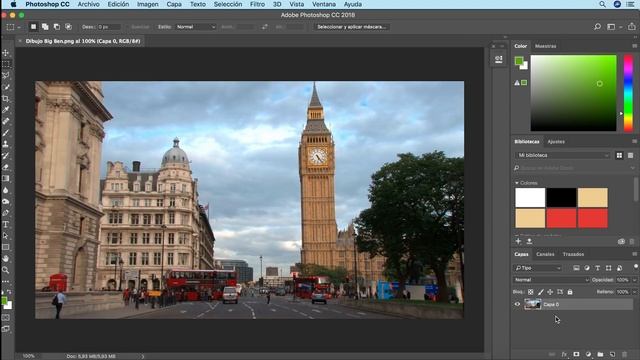Choose Add to selection mode
640x360 pixels.
[x=45, y=27]
